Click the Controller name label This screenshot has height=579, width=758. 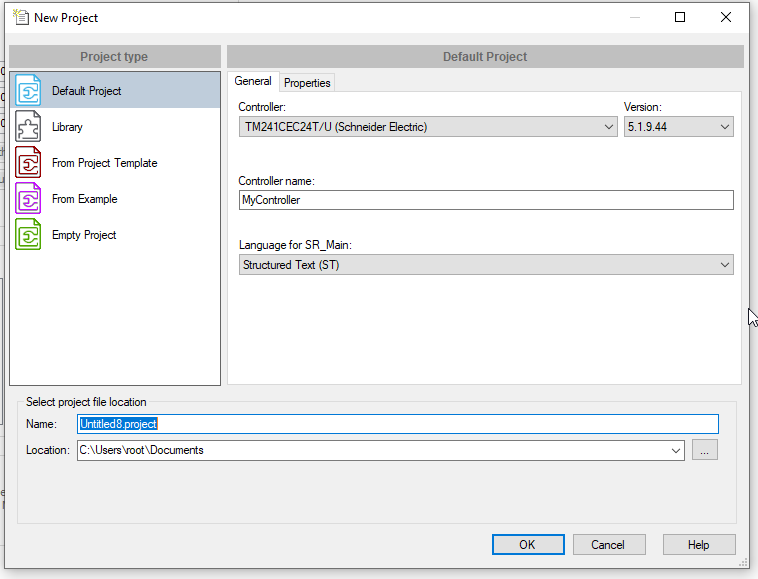coord(277,181)
